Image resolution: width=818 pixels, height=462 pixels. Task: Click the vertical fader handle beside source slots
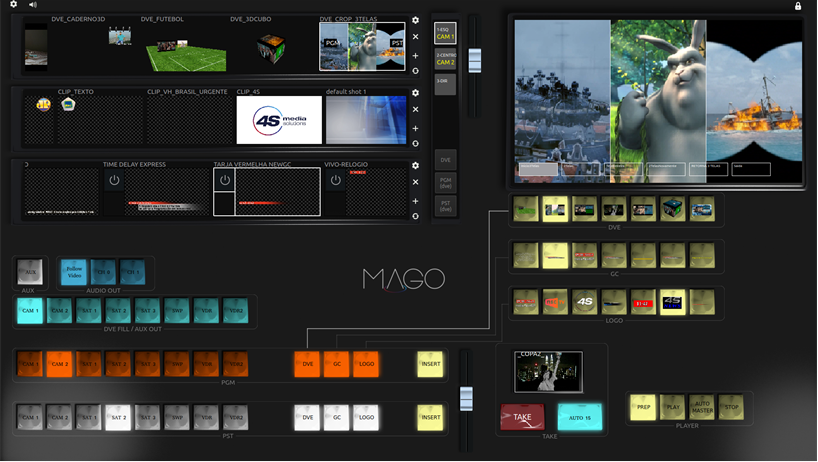[475, 60]
